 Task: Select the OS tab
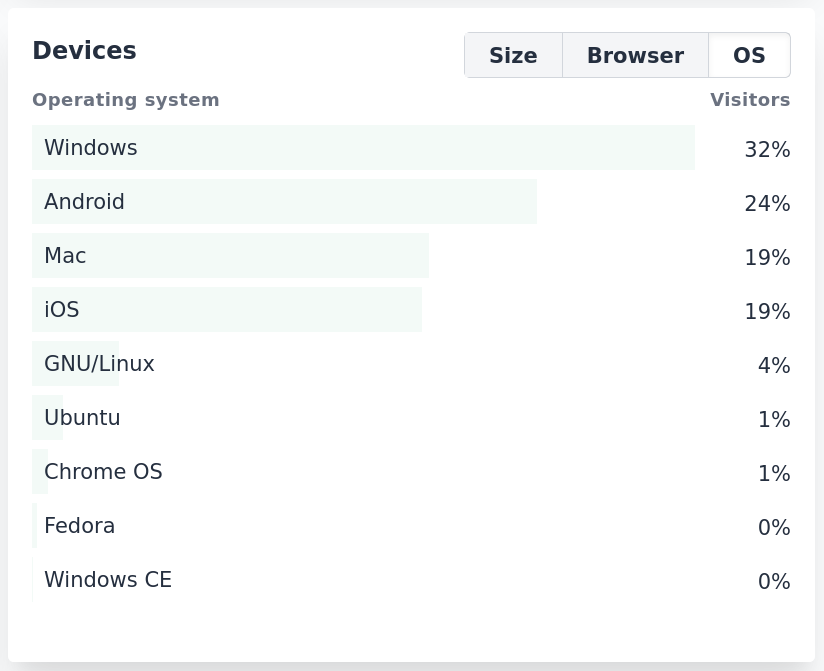tap(749, 55)
